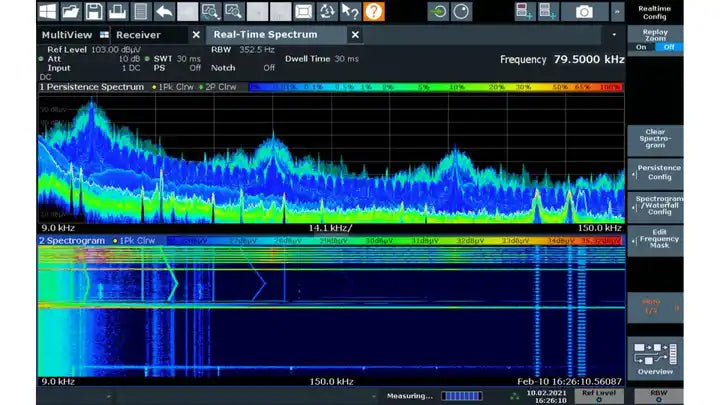Click the context help cursor icon
The image size is (720, 405).
(x=350, y=12)
